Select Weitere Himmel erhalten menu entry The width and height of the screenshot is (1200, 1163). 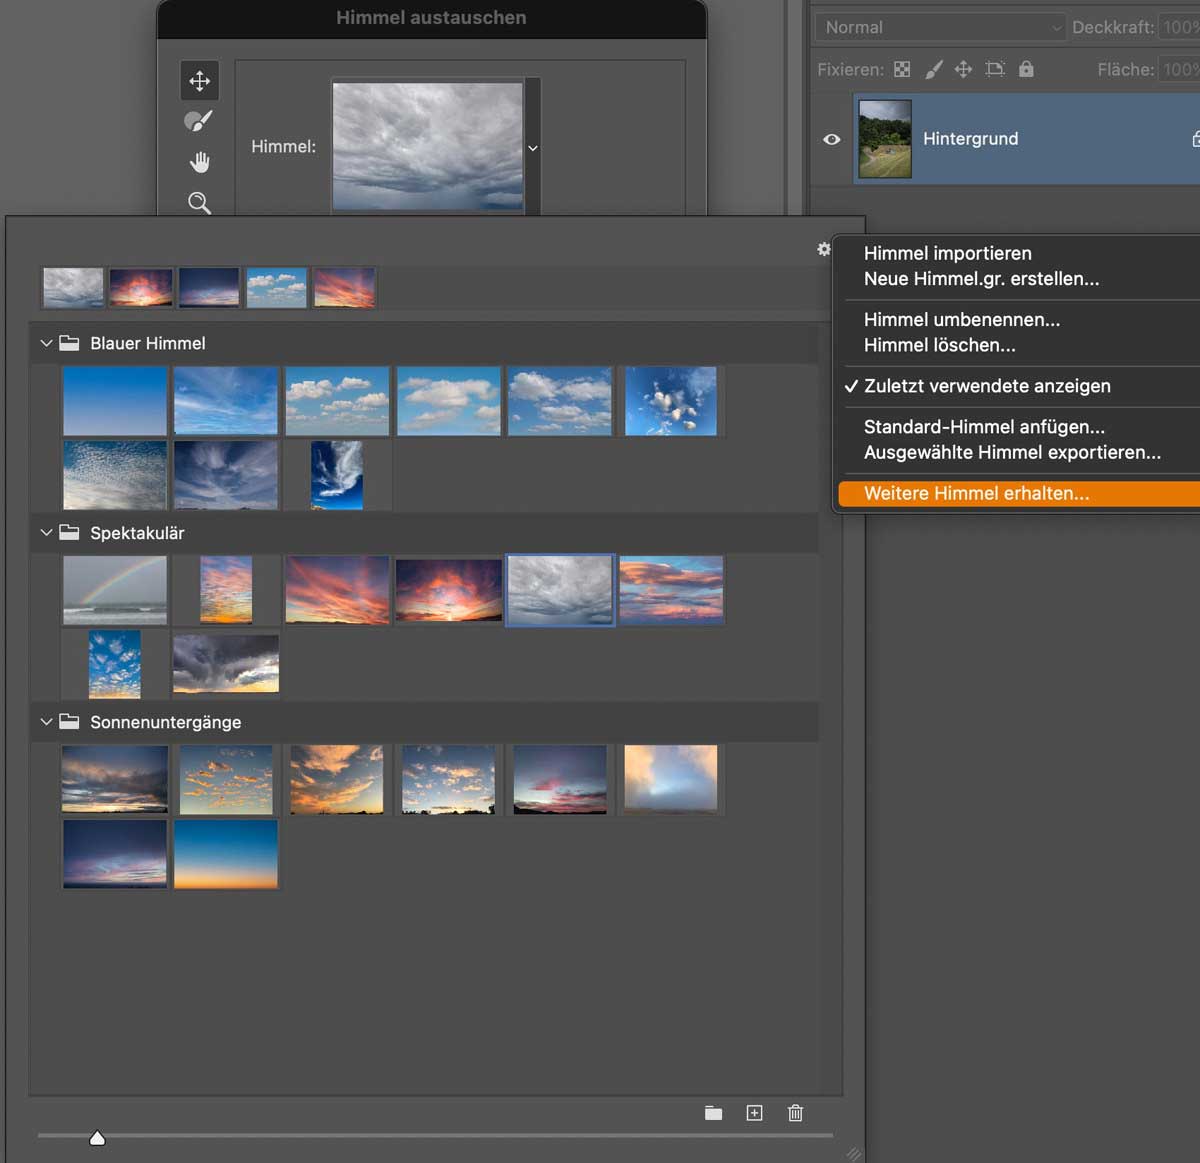click(x=976, y=493)
